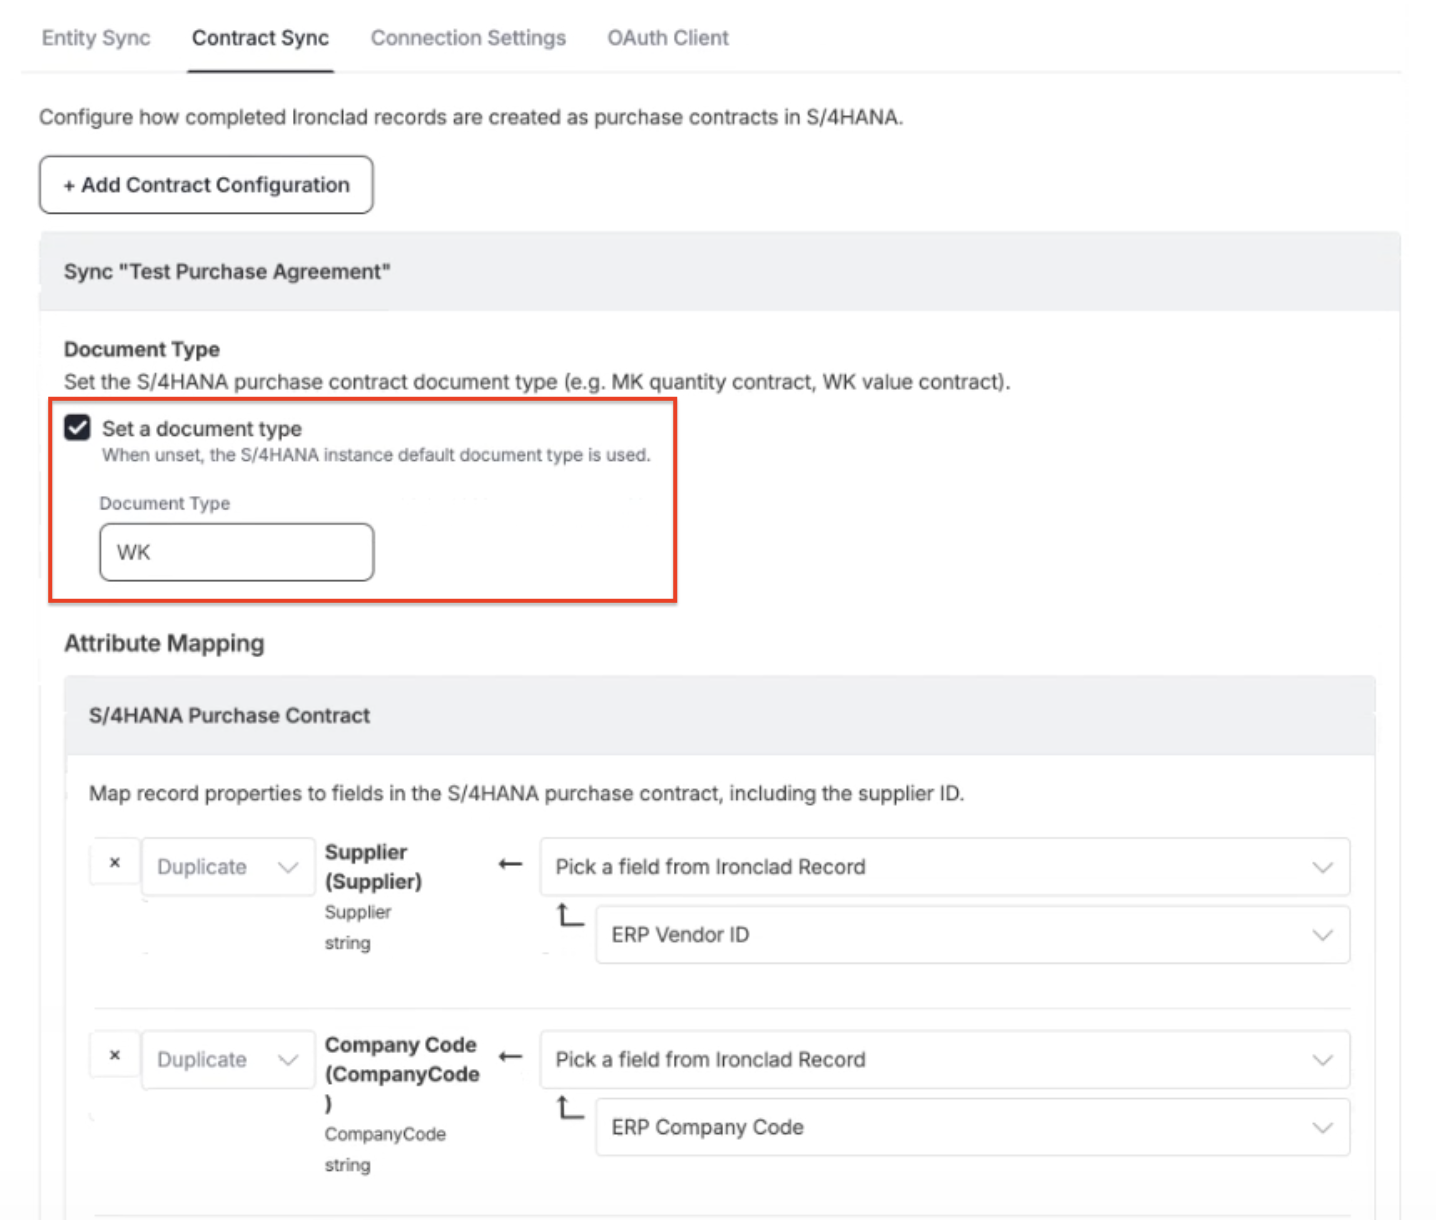Click the Sync "Test Purchase Agreement" header
The image size is (1436, 1220).
[x=720, y=272]
